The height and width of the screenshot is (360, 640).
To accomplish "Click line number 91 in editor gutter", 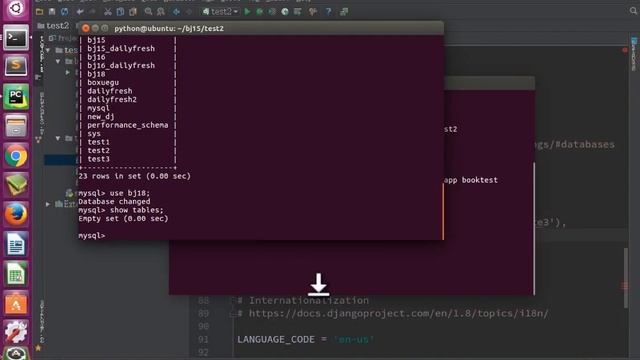I will coord(203,339).
